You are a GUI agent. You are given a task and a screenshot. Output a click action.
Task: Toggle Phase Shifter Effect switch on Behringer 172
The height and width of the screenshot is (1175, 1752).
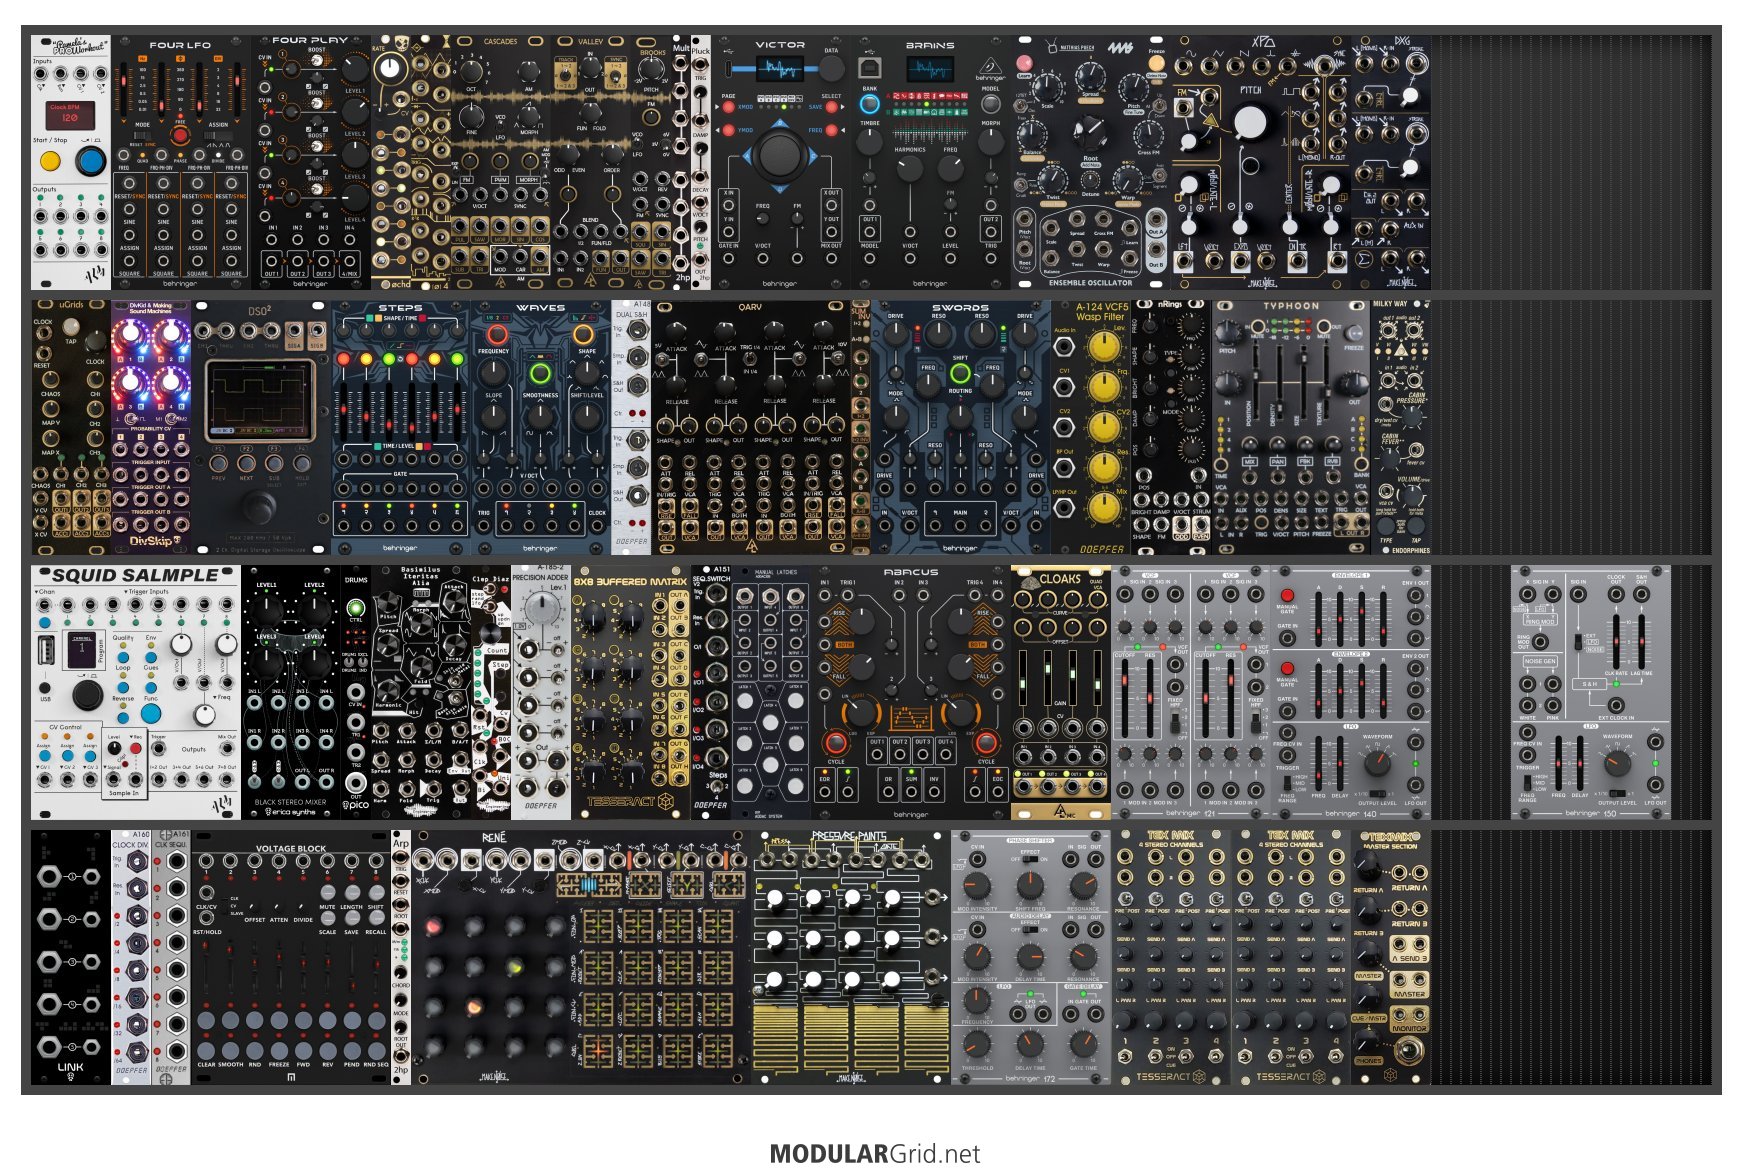pos(1031,858)
